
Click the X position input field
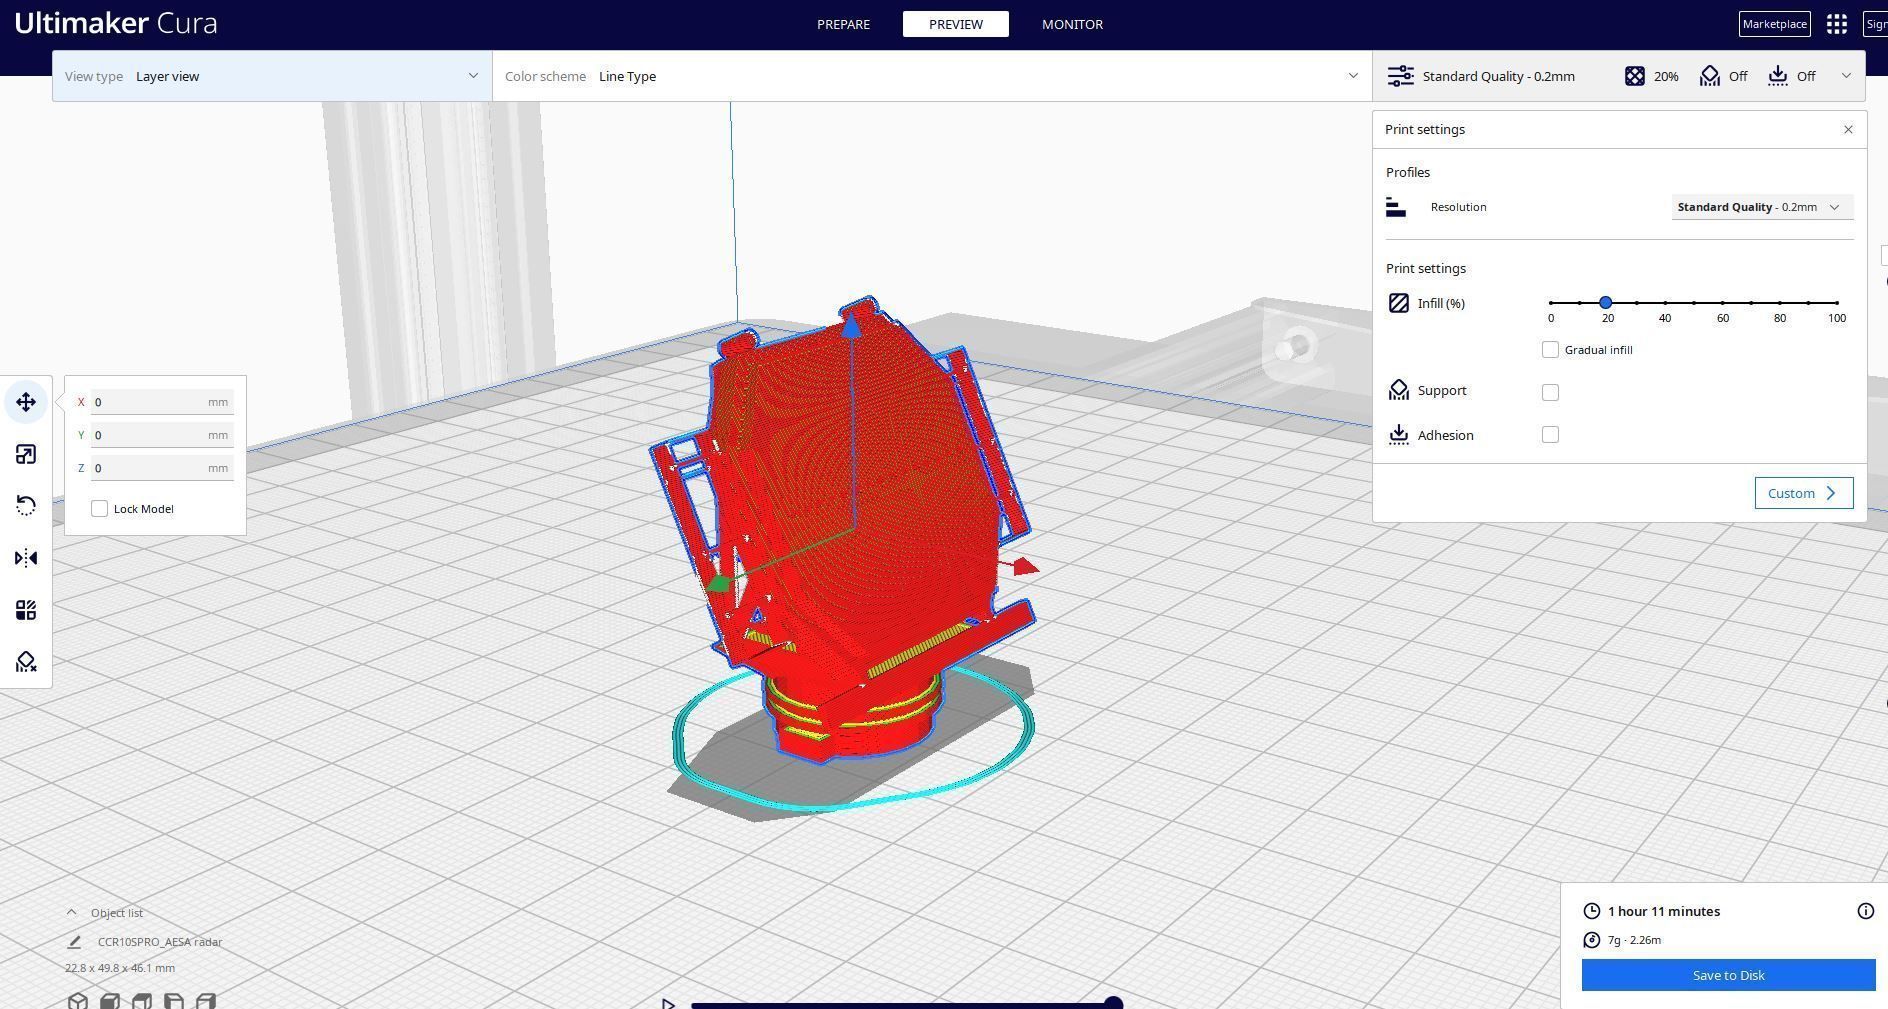pos(162,402)
